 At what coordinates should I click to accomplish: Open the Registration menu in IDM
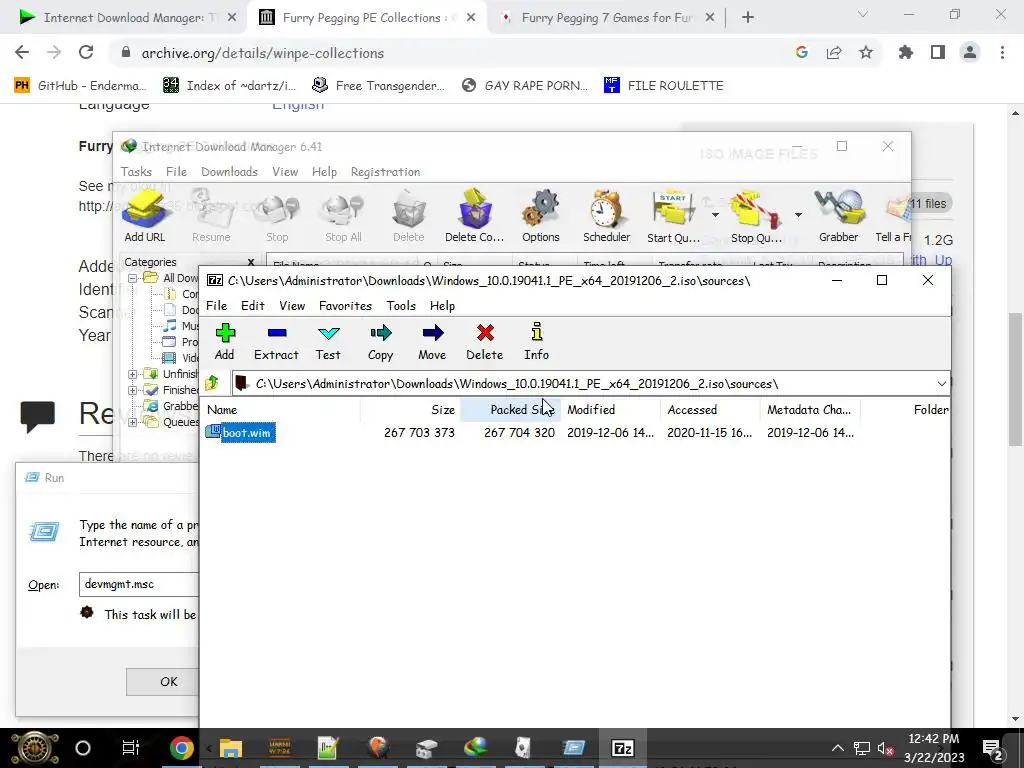(x=385, y=172)
